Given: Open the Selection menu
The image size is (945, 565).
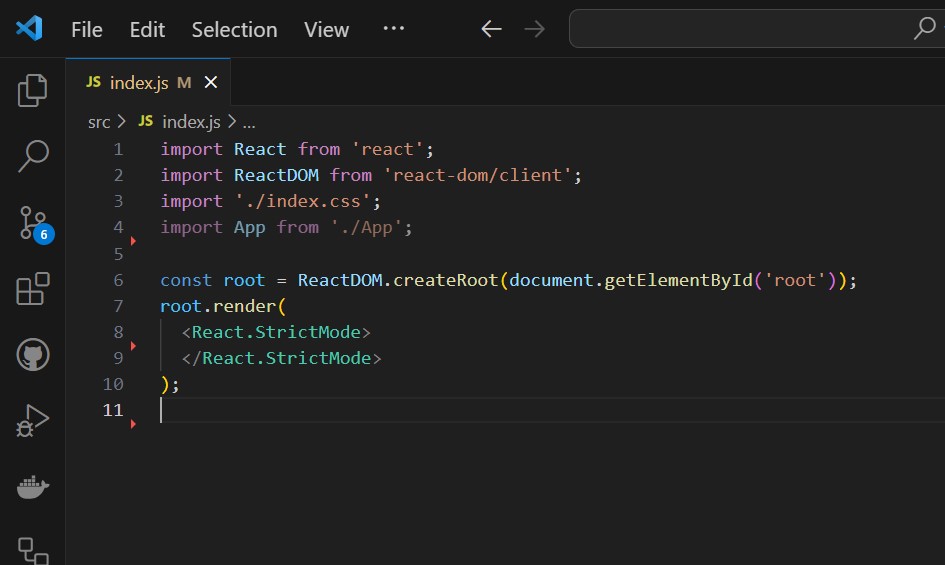Looking at the screenshot, I should click(x=234, y=30).
